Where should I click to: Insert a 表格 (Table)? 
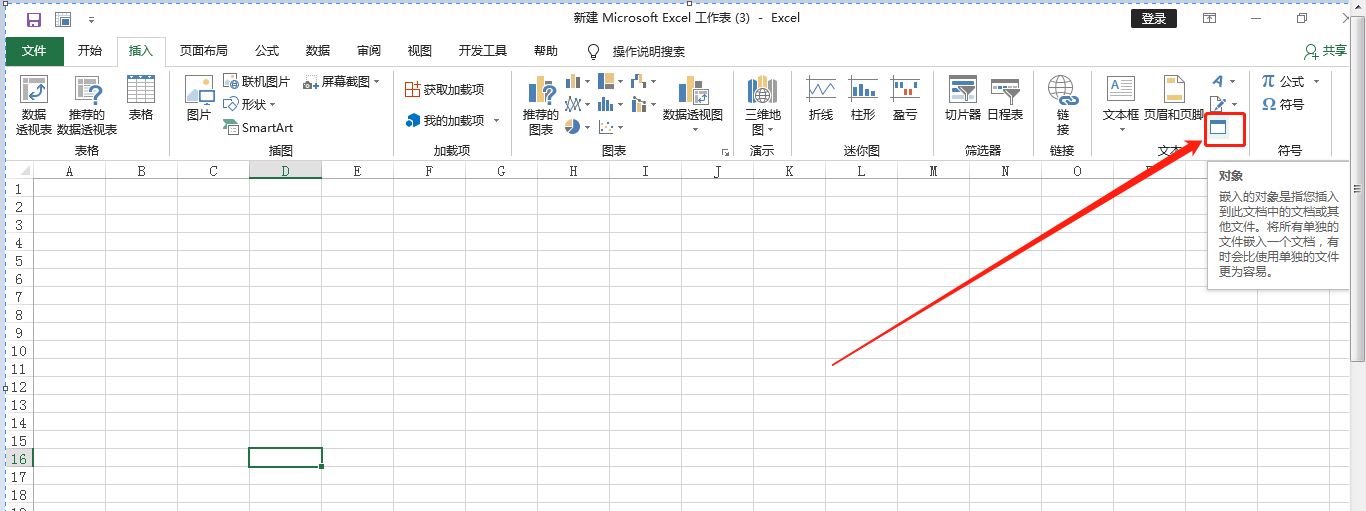pos(141,98)
